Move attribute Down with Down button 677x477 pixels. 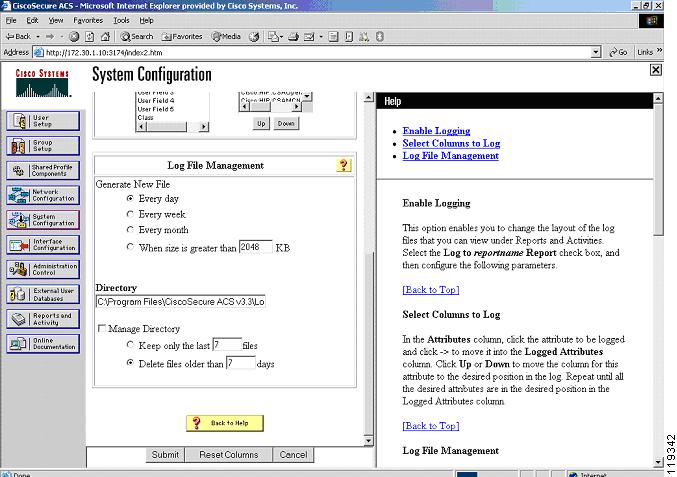click(x=286, y=123)
